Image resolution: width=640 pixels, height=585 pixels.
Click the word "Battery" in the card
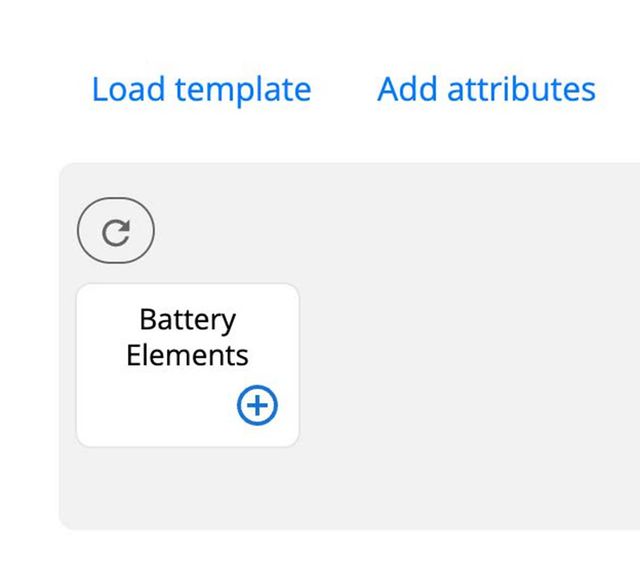tap(187, 320)
